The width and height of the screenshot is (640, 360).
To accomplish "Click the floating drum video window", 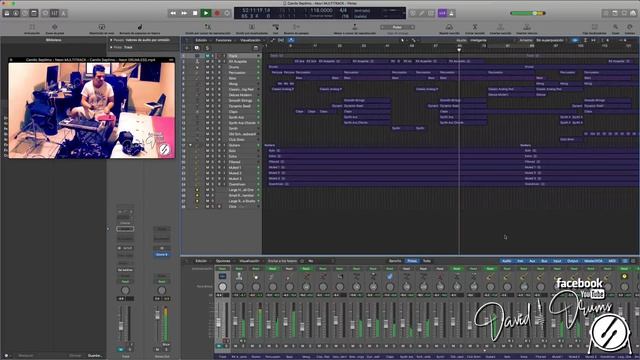I will click(91, 108).
